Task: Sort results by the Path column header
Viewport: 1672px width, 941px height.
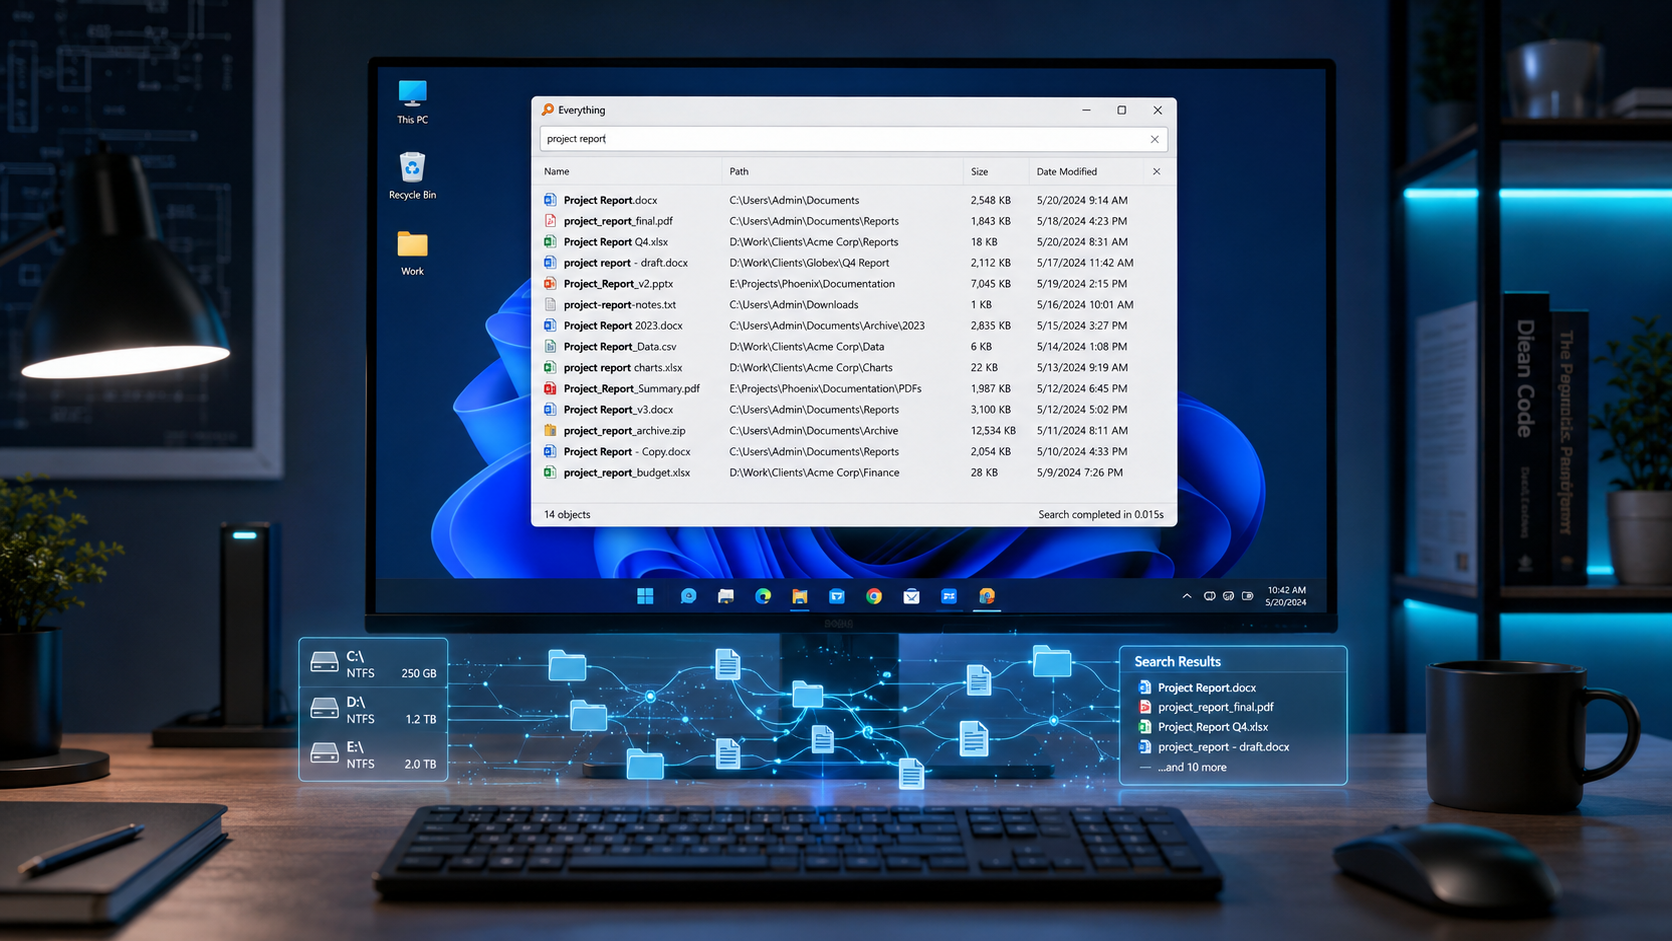Action: (739, 172)
